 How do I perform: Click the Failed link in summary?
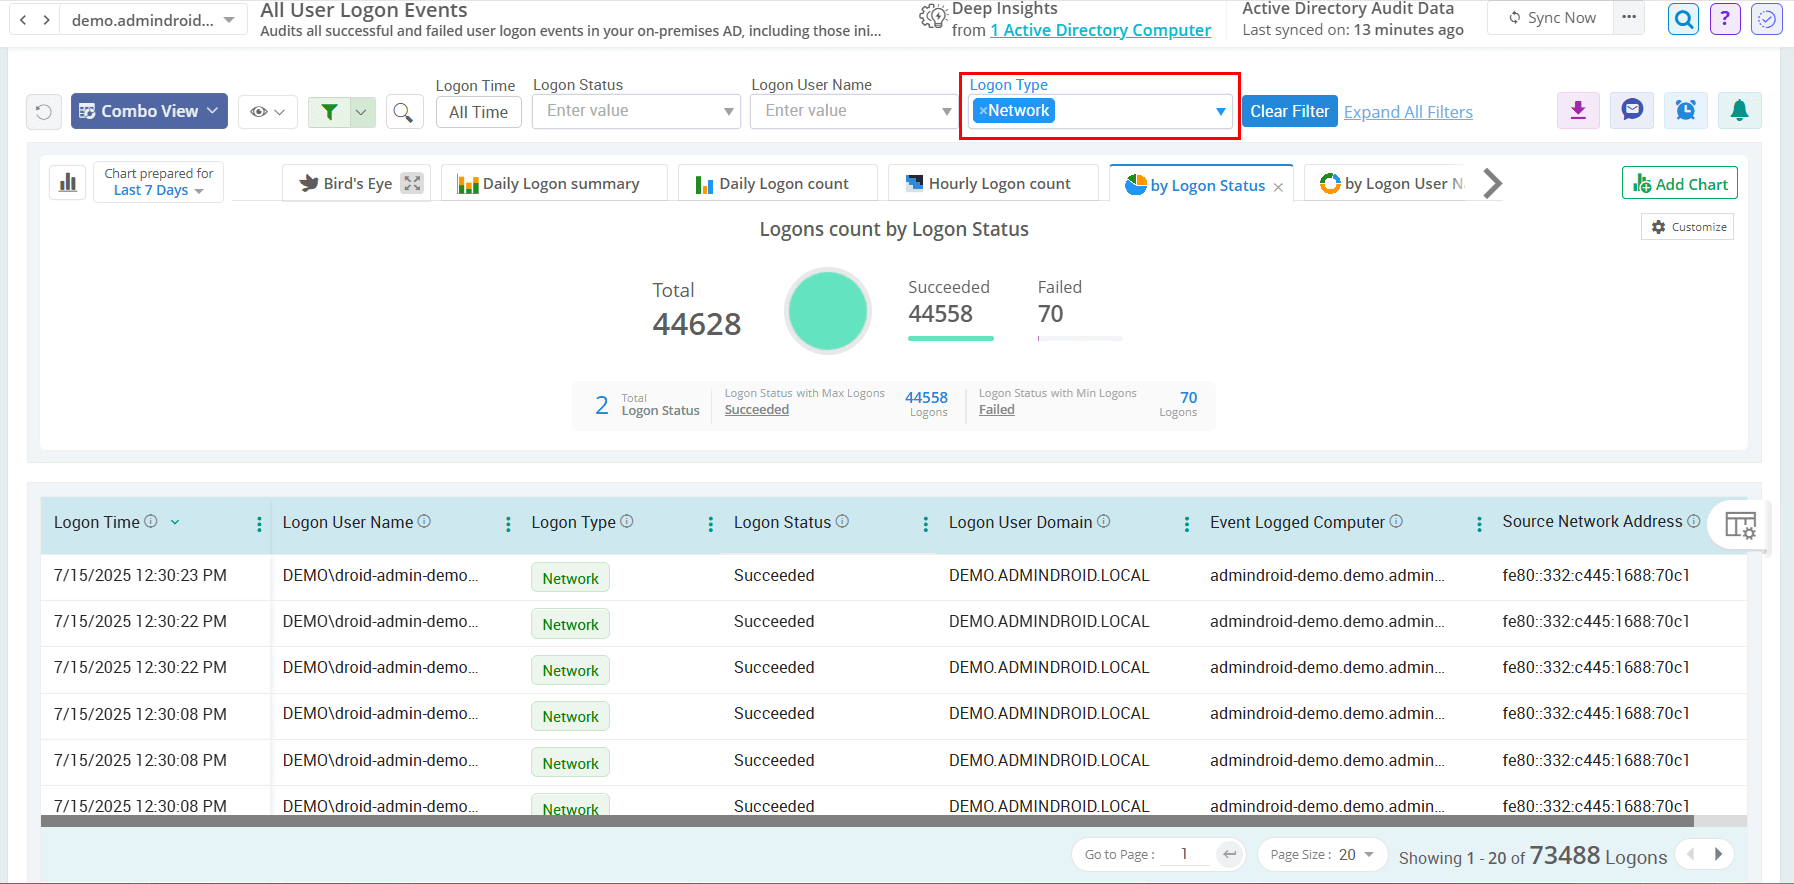(x=996, y=410)
